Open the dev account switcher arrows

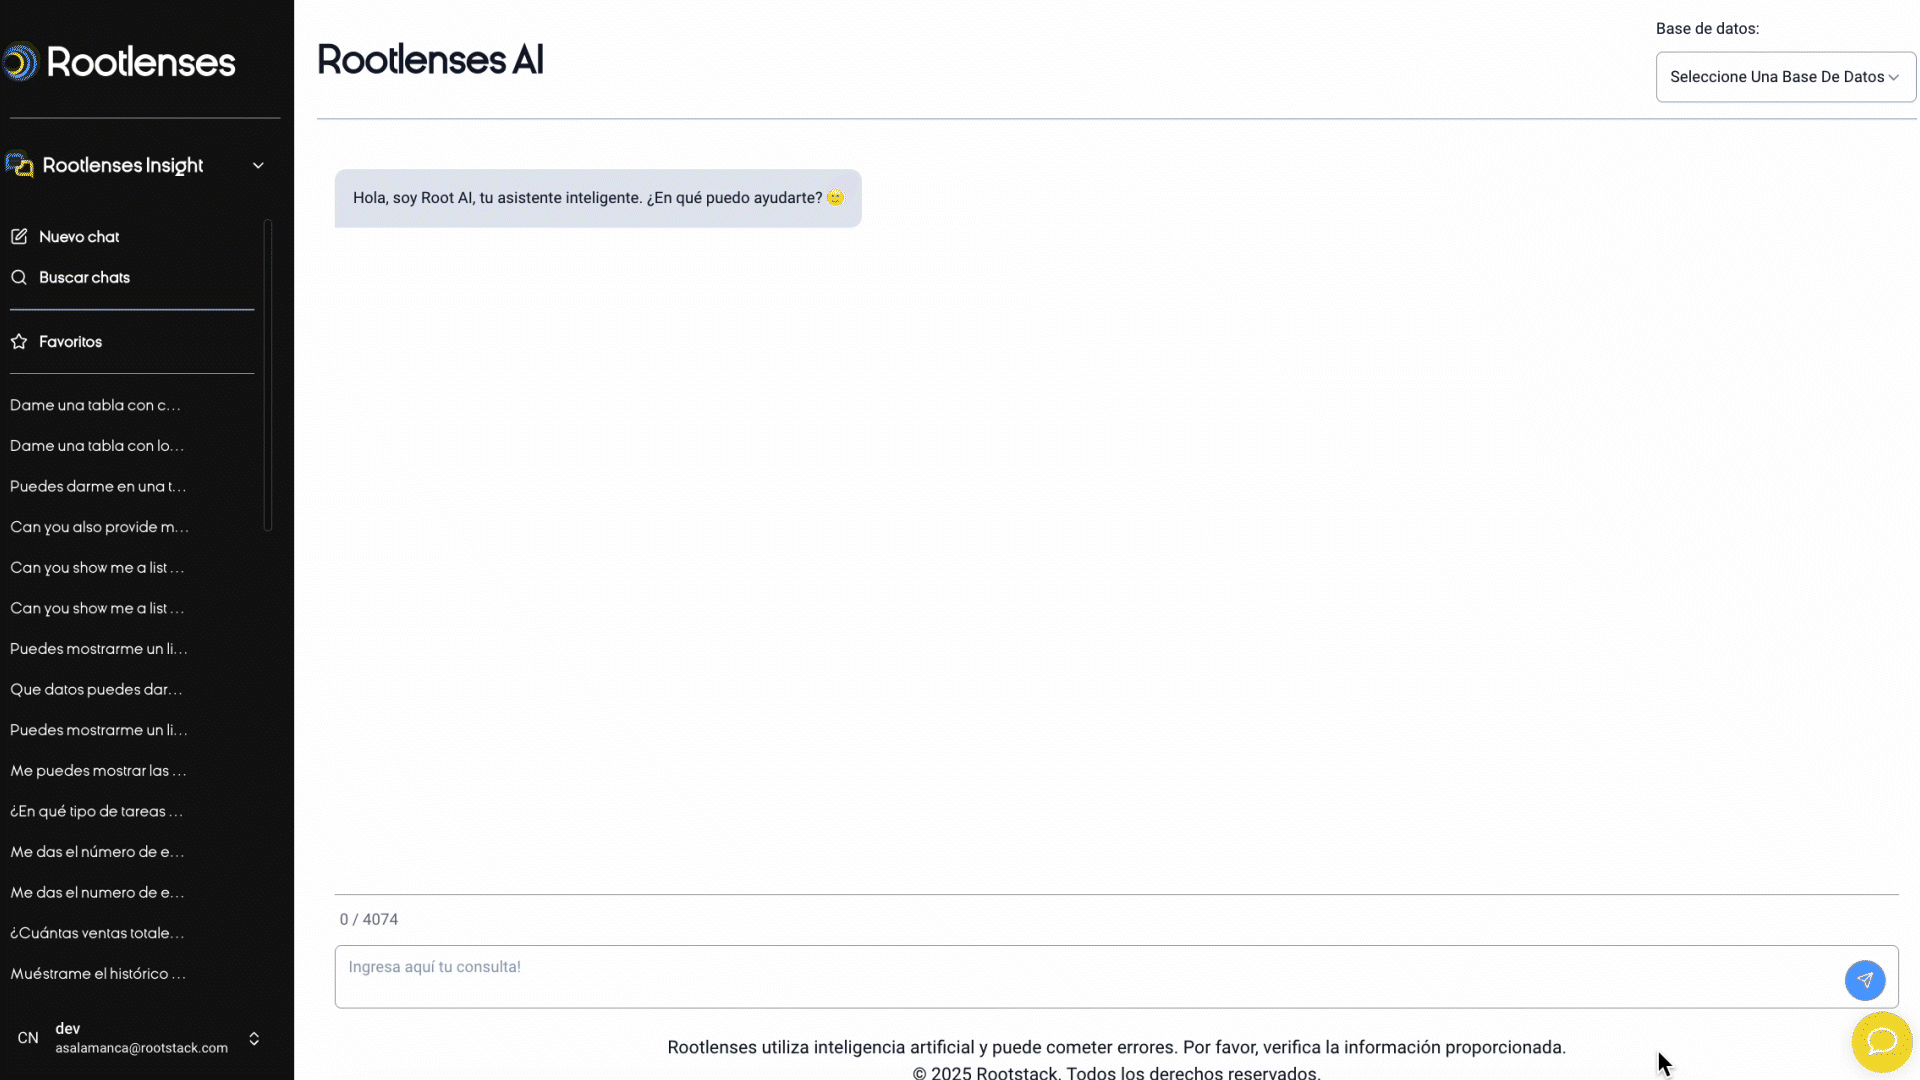pyautogui.click(x=254, y=1039)
